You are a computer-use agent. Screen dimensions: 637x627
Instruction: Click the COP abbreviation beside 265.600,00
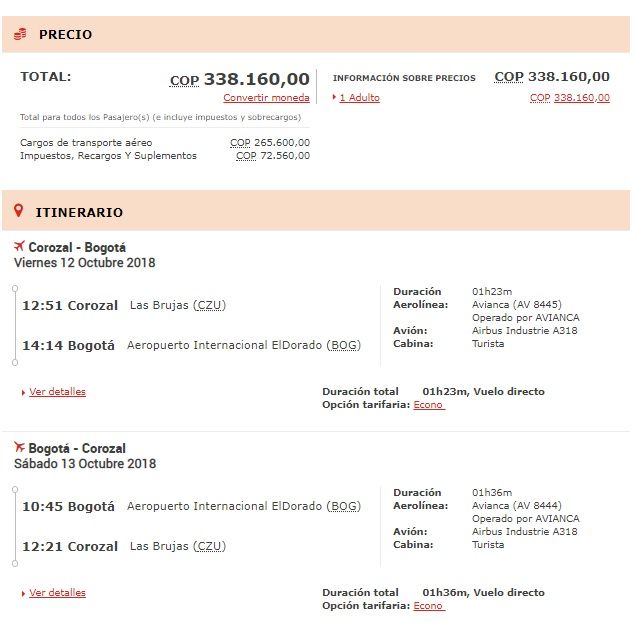click(x=240, y=143)
